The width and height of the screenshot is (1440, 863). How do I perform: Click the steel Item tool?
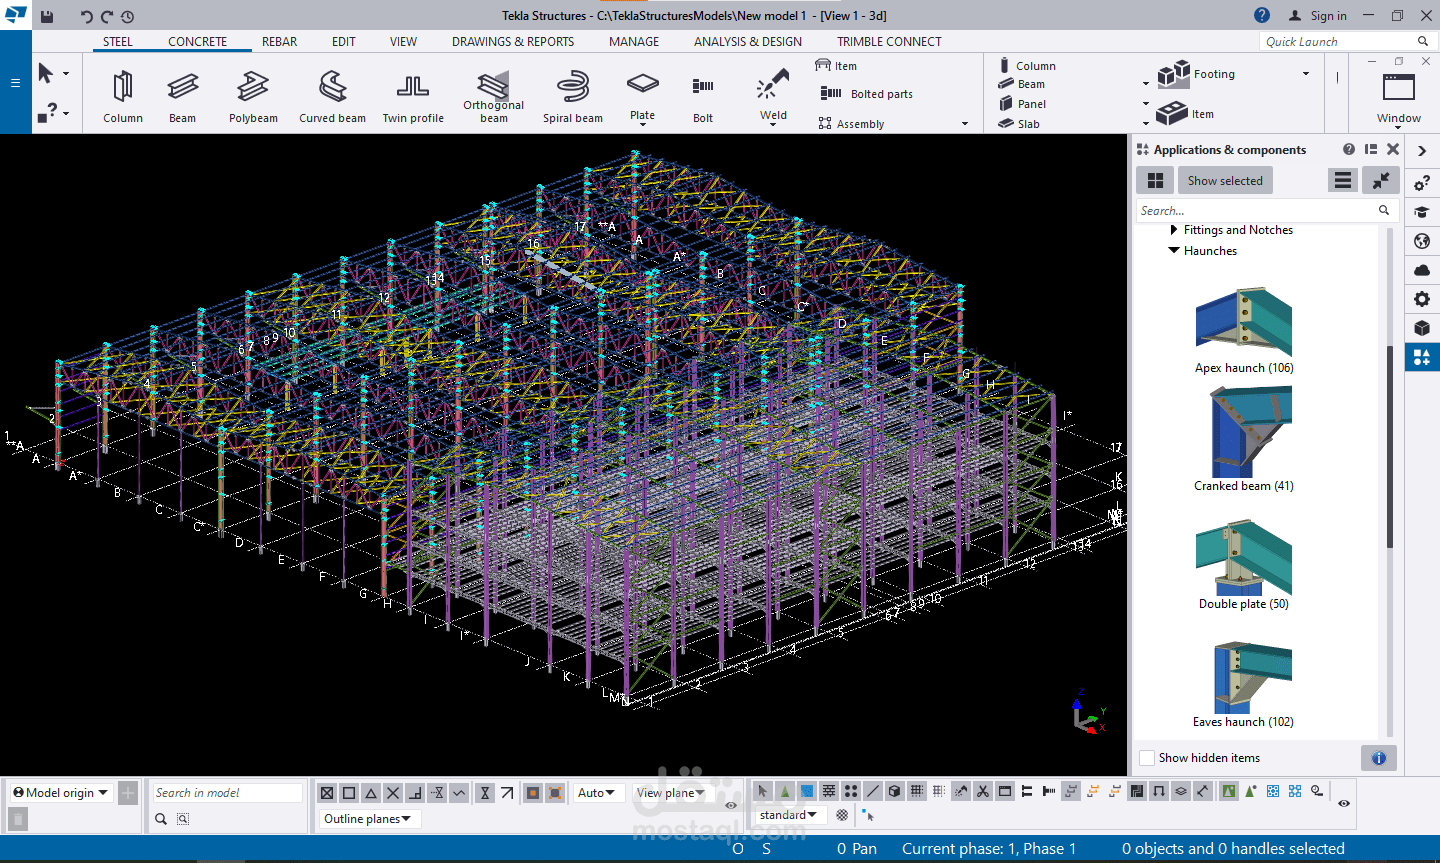point(836,66)
